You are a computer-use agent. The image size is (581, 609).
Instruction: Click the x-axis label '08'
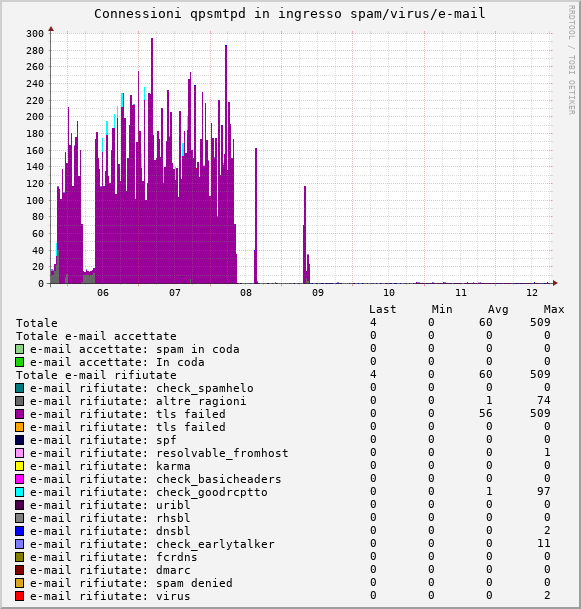246,293
